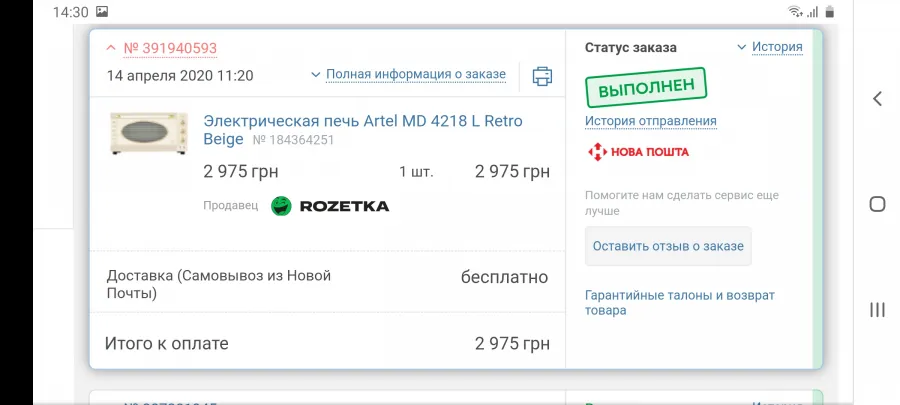The height and width of the screenshot is (405, 900).
Task: Click the бесплатно delivery price
Action: coord(505,278)
